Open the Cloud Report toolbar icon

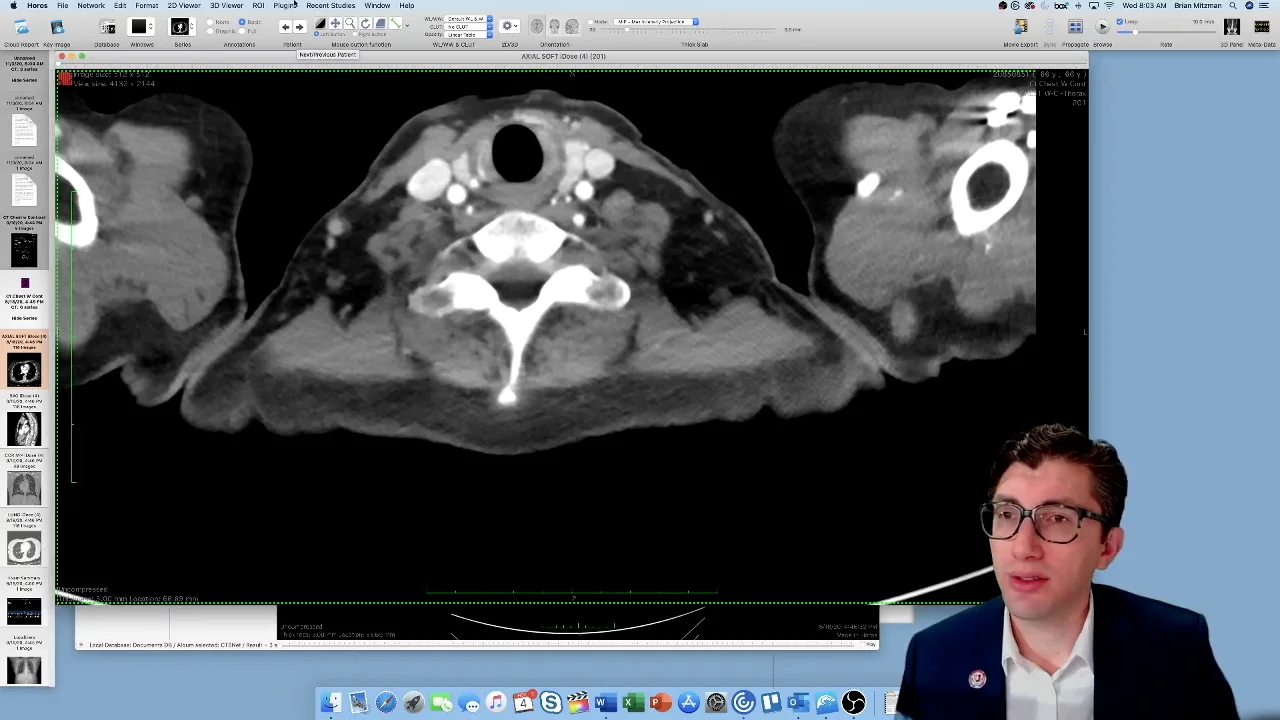[23, 27]
